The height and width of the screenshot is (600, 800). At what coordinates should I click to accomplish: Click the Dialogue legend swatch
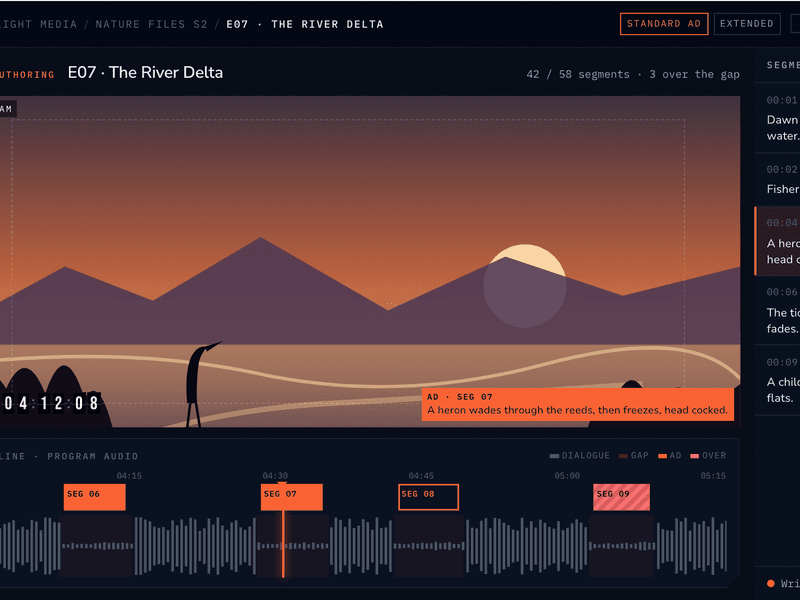click(x=554, y=456)
